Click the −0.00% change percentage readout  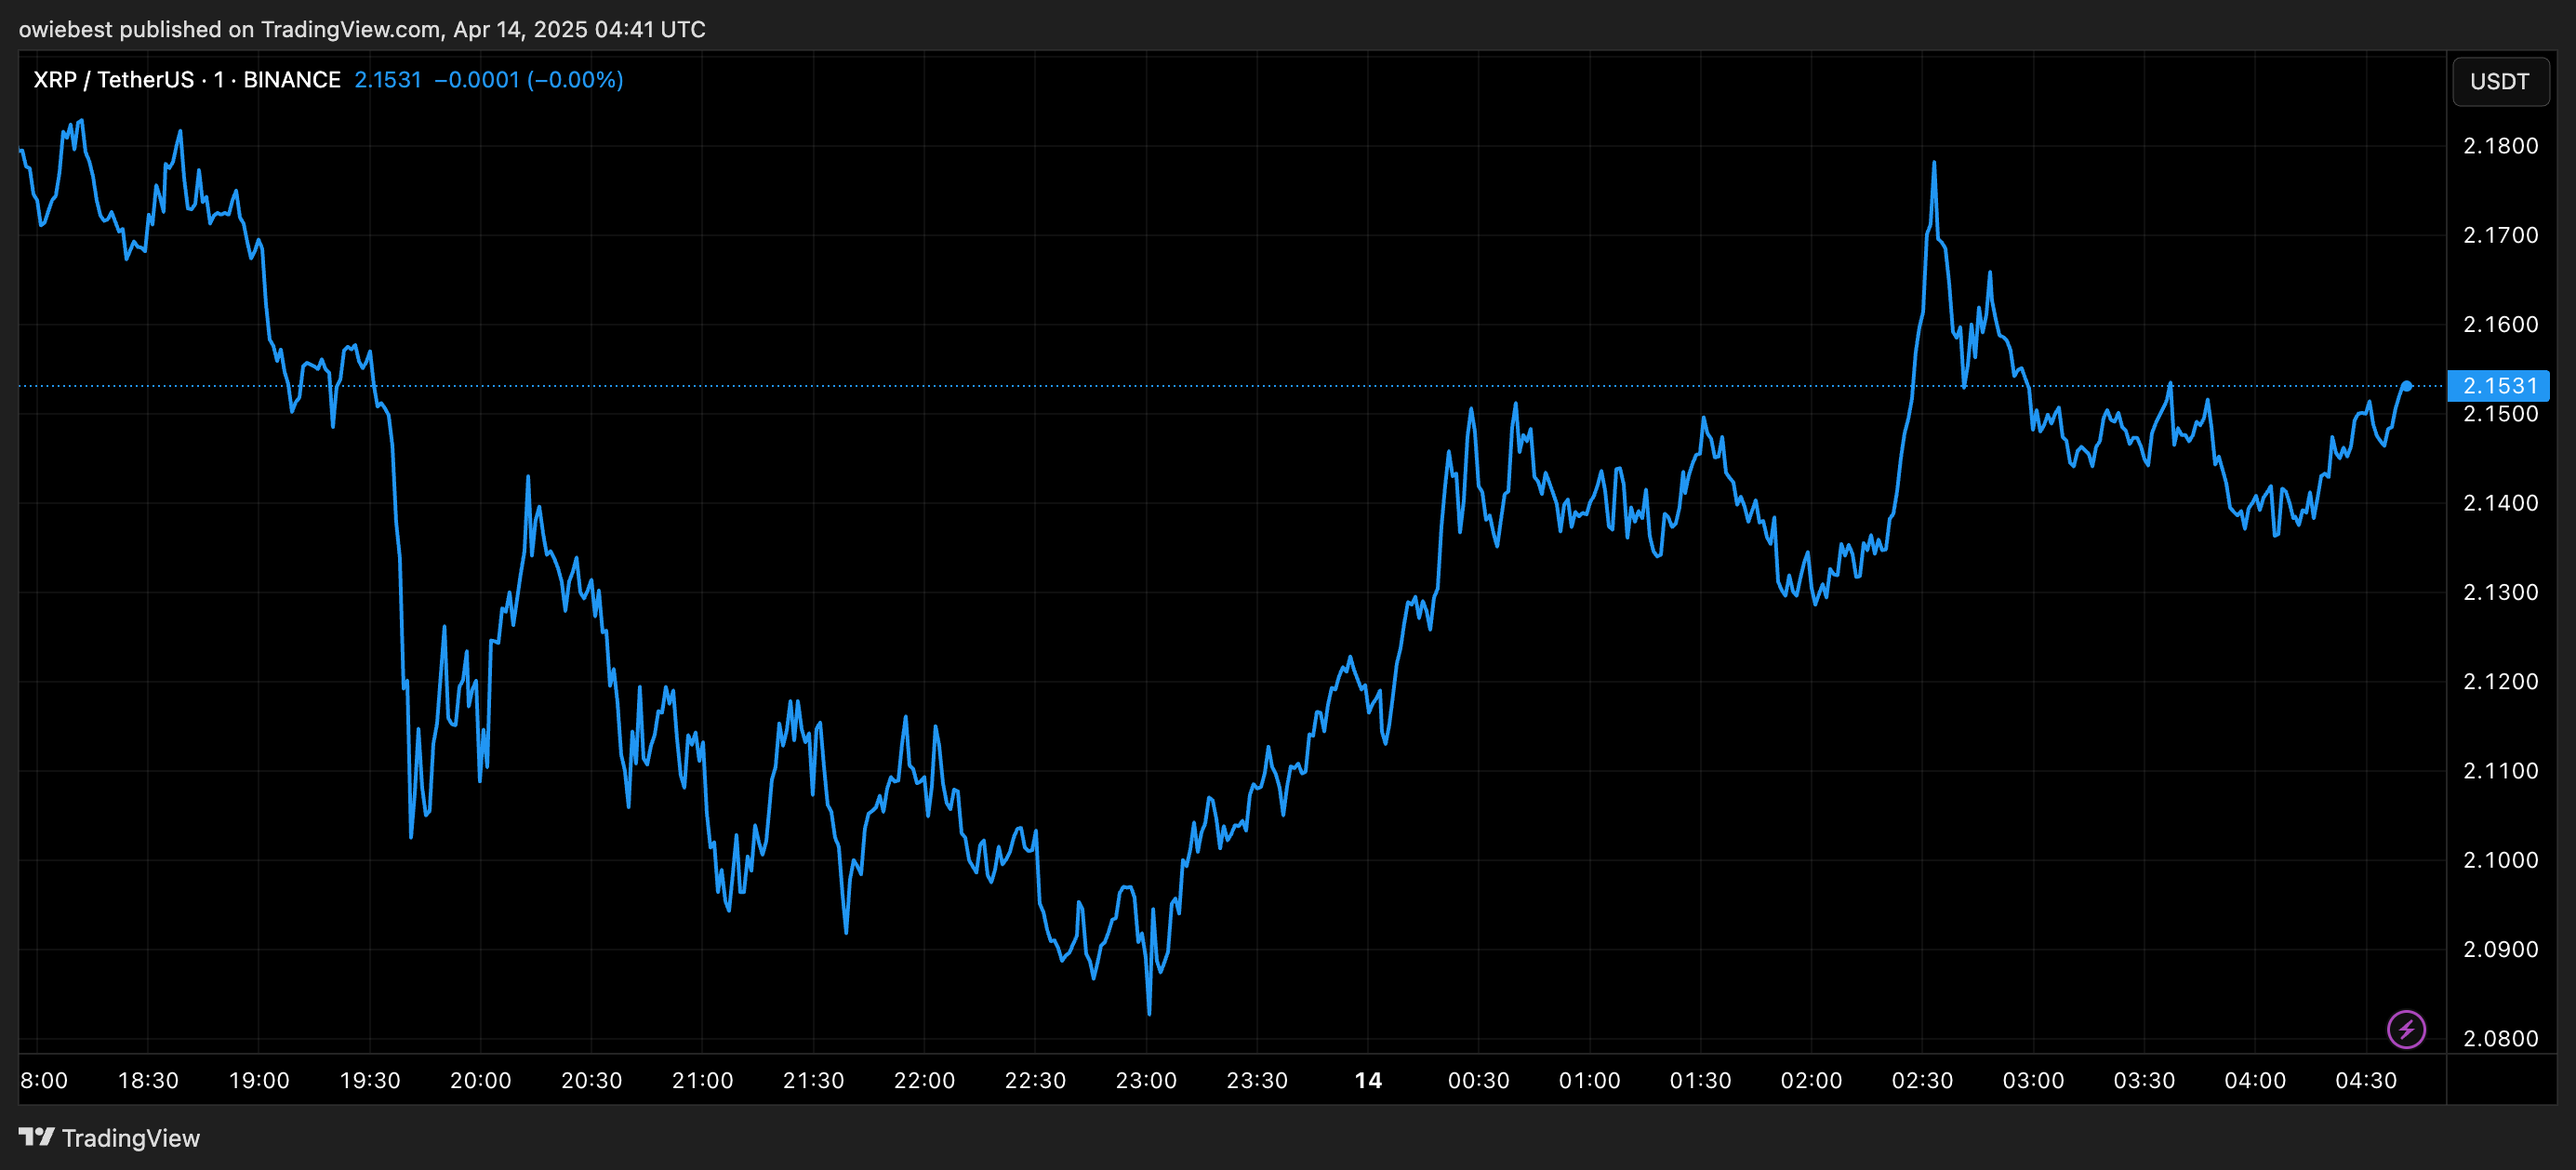point(575,79)
